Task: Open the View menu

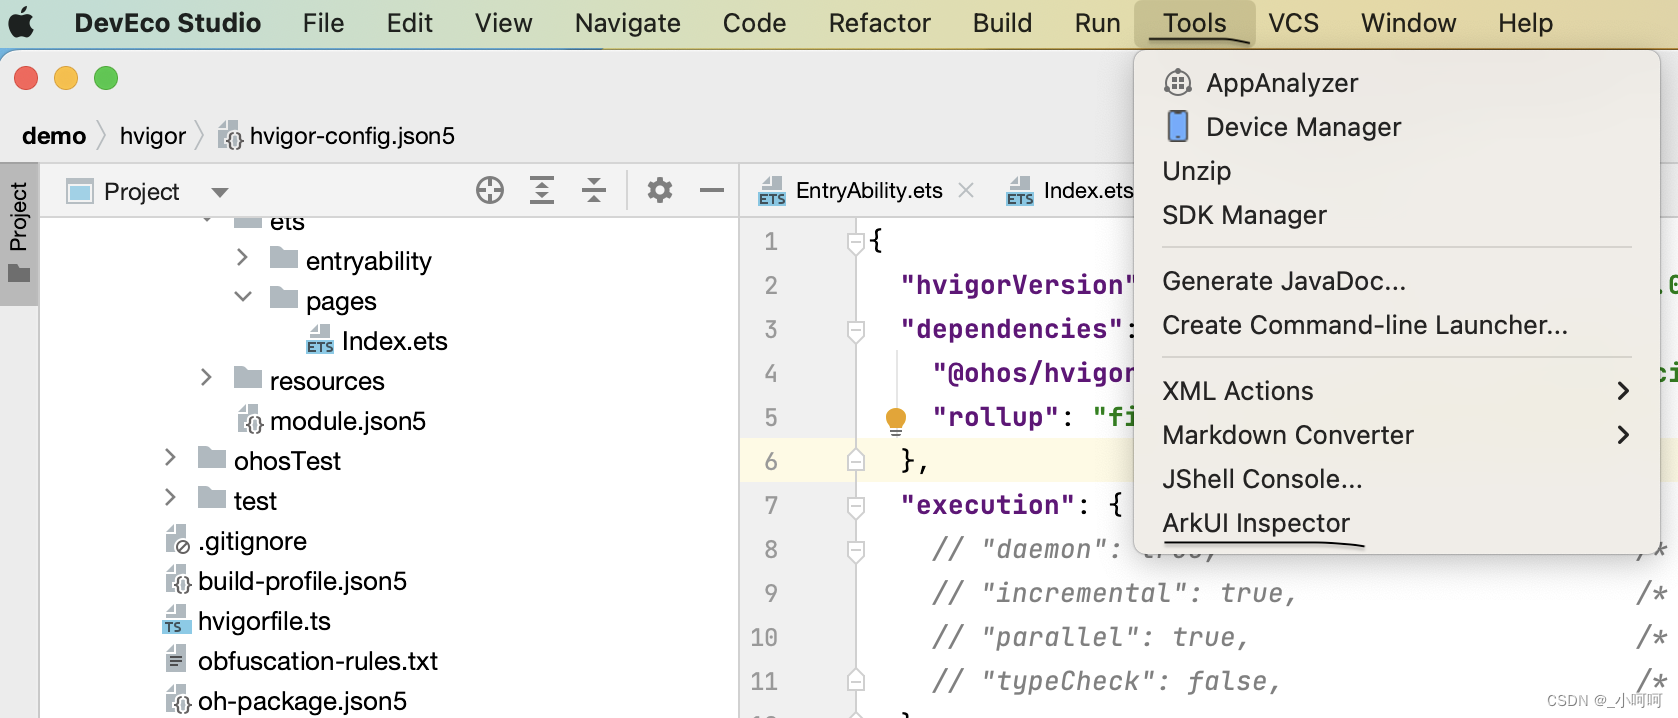Action: click(503, 23)
